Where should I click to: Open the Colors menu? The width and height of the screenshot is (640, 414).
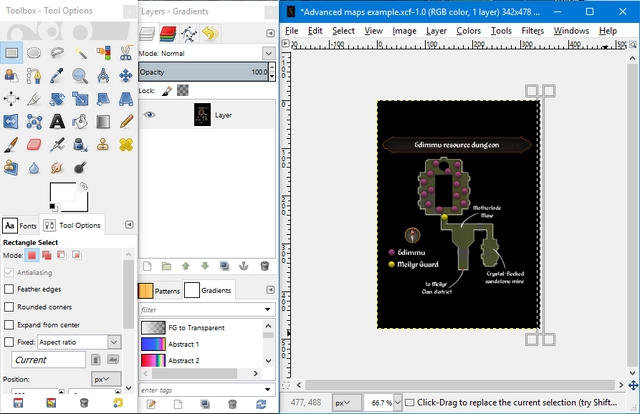tap(468, 31)
